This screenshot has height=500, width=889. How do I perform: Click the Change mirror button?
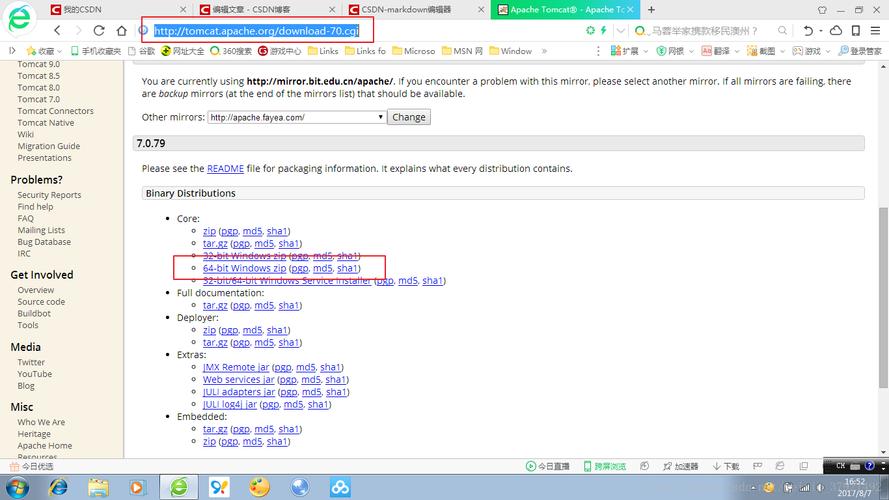tap(409, 117)
